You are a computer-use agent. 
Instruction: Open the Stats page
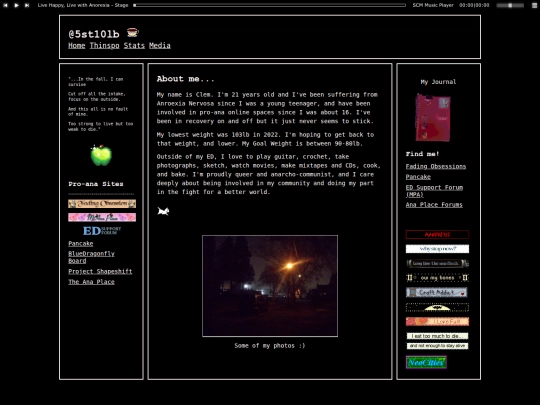[x=134, y=45]
